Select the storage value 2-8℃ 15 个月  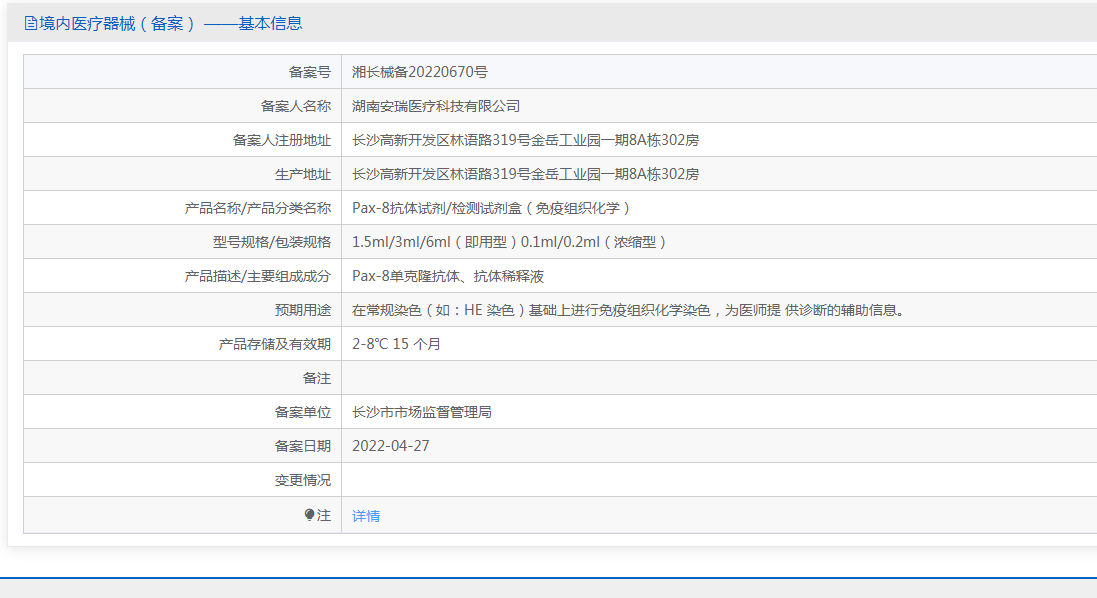click(396, 344)
